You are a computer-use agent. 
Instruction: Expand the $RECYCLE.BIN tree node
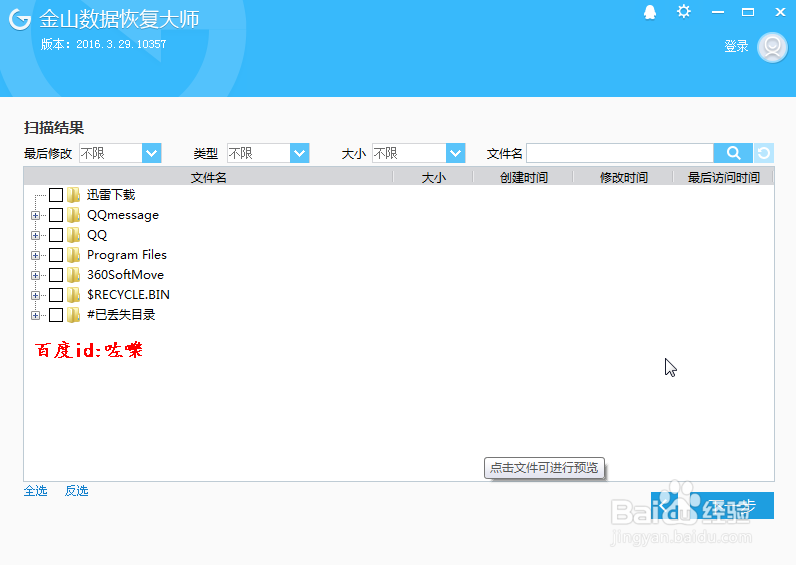[35, 295]
